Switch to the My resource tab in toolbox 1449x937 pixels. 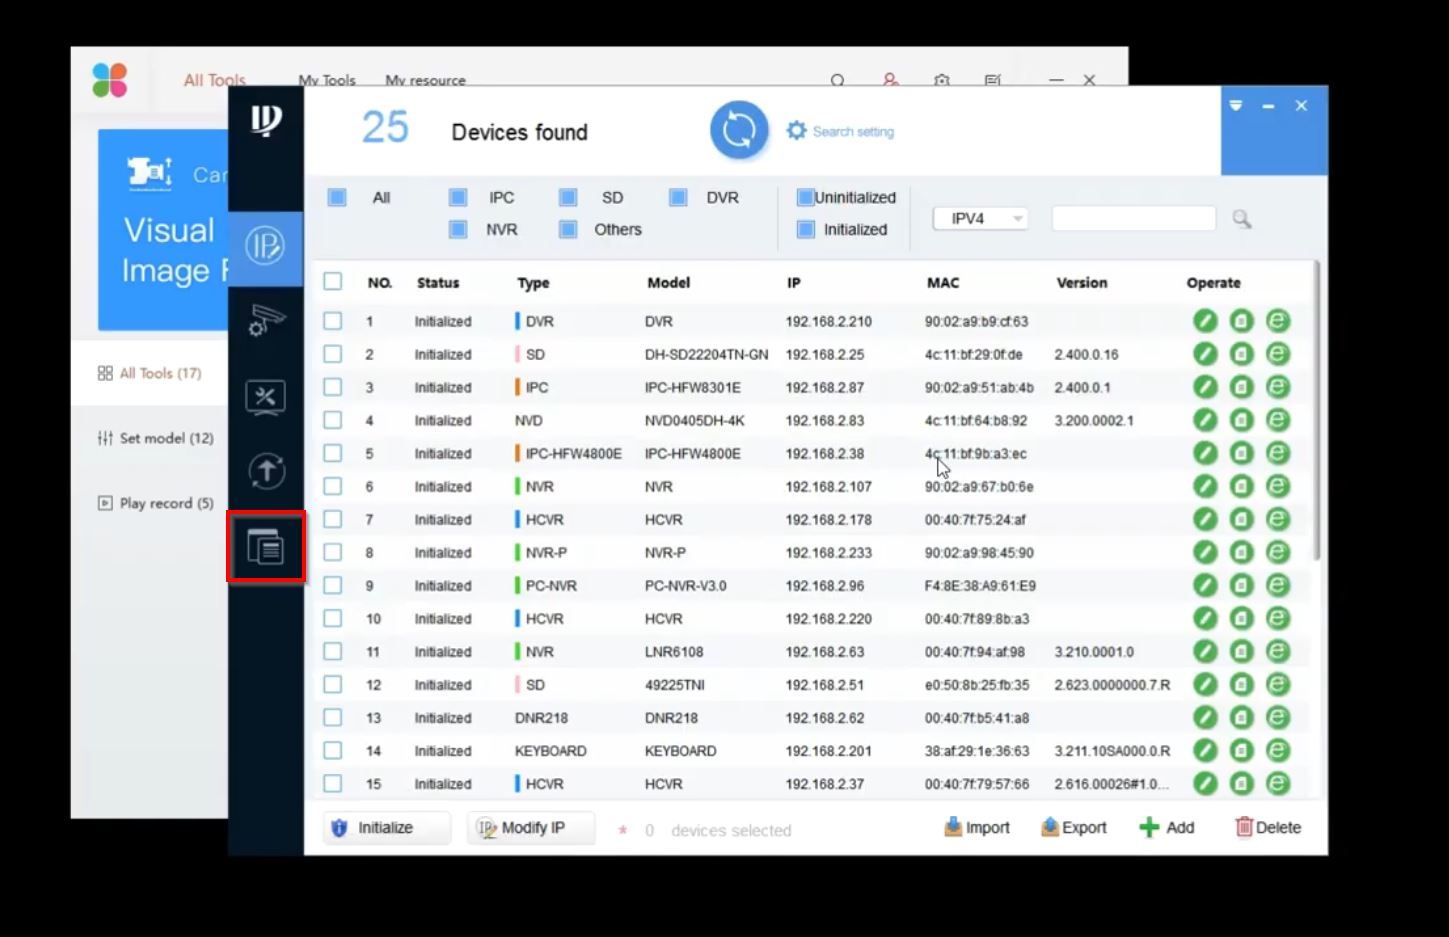[425, 80]
